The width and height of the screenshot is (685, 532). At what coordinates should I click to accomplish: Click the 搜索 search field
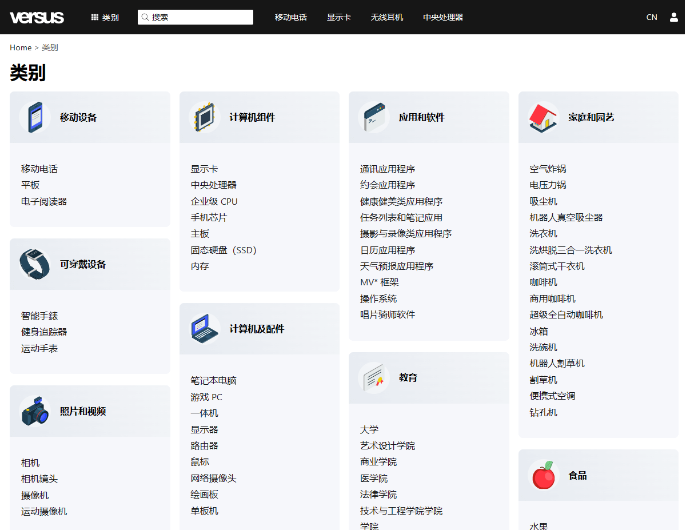(x=195, y=17)
